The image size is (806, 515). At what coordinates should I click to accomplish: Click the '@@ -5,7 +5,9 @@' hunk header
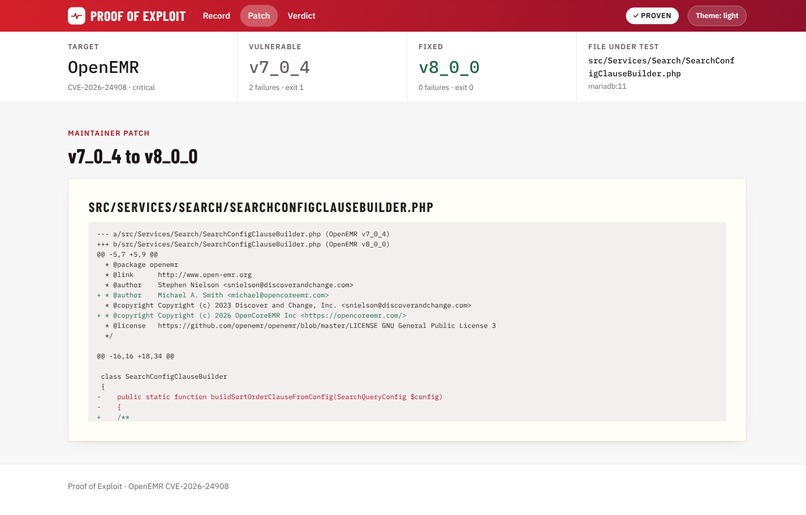pos(127,254)
